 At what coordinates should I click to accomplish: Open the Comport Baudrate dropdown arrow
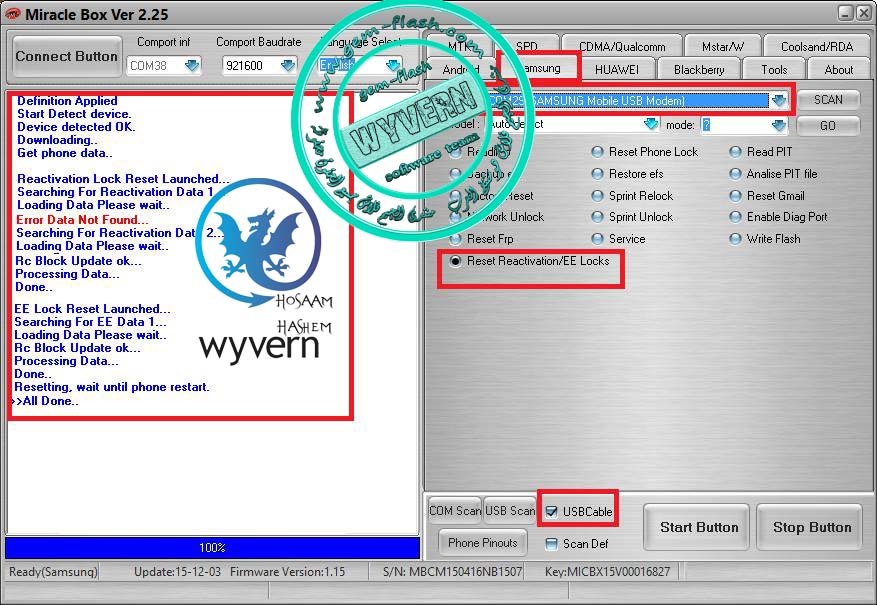(x=287, y=66)
